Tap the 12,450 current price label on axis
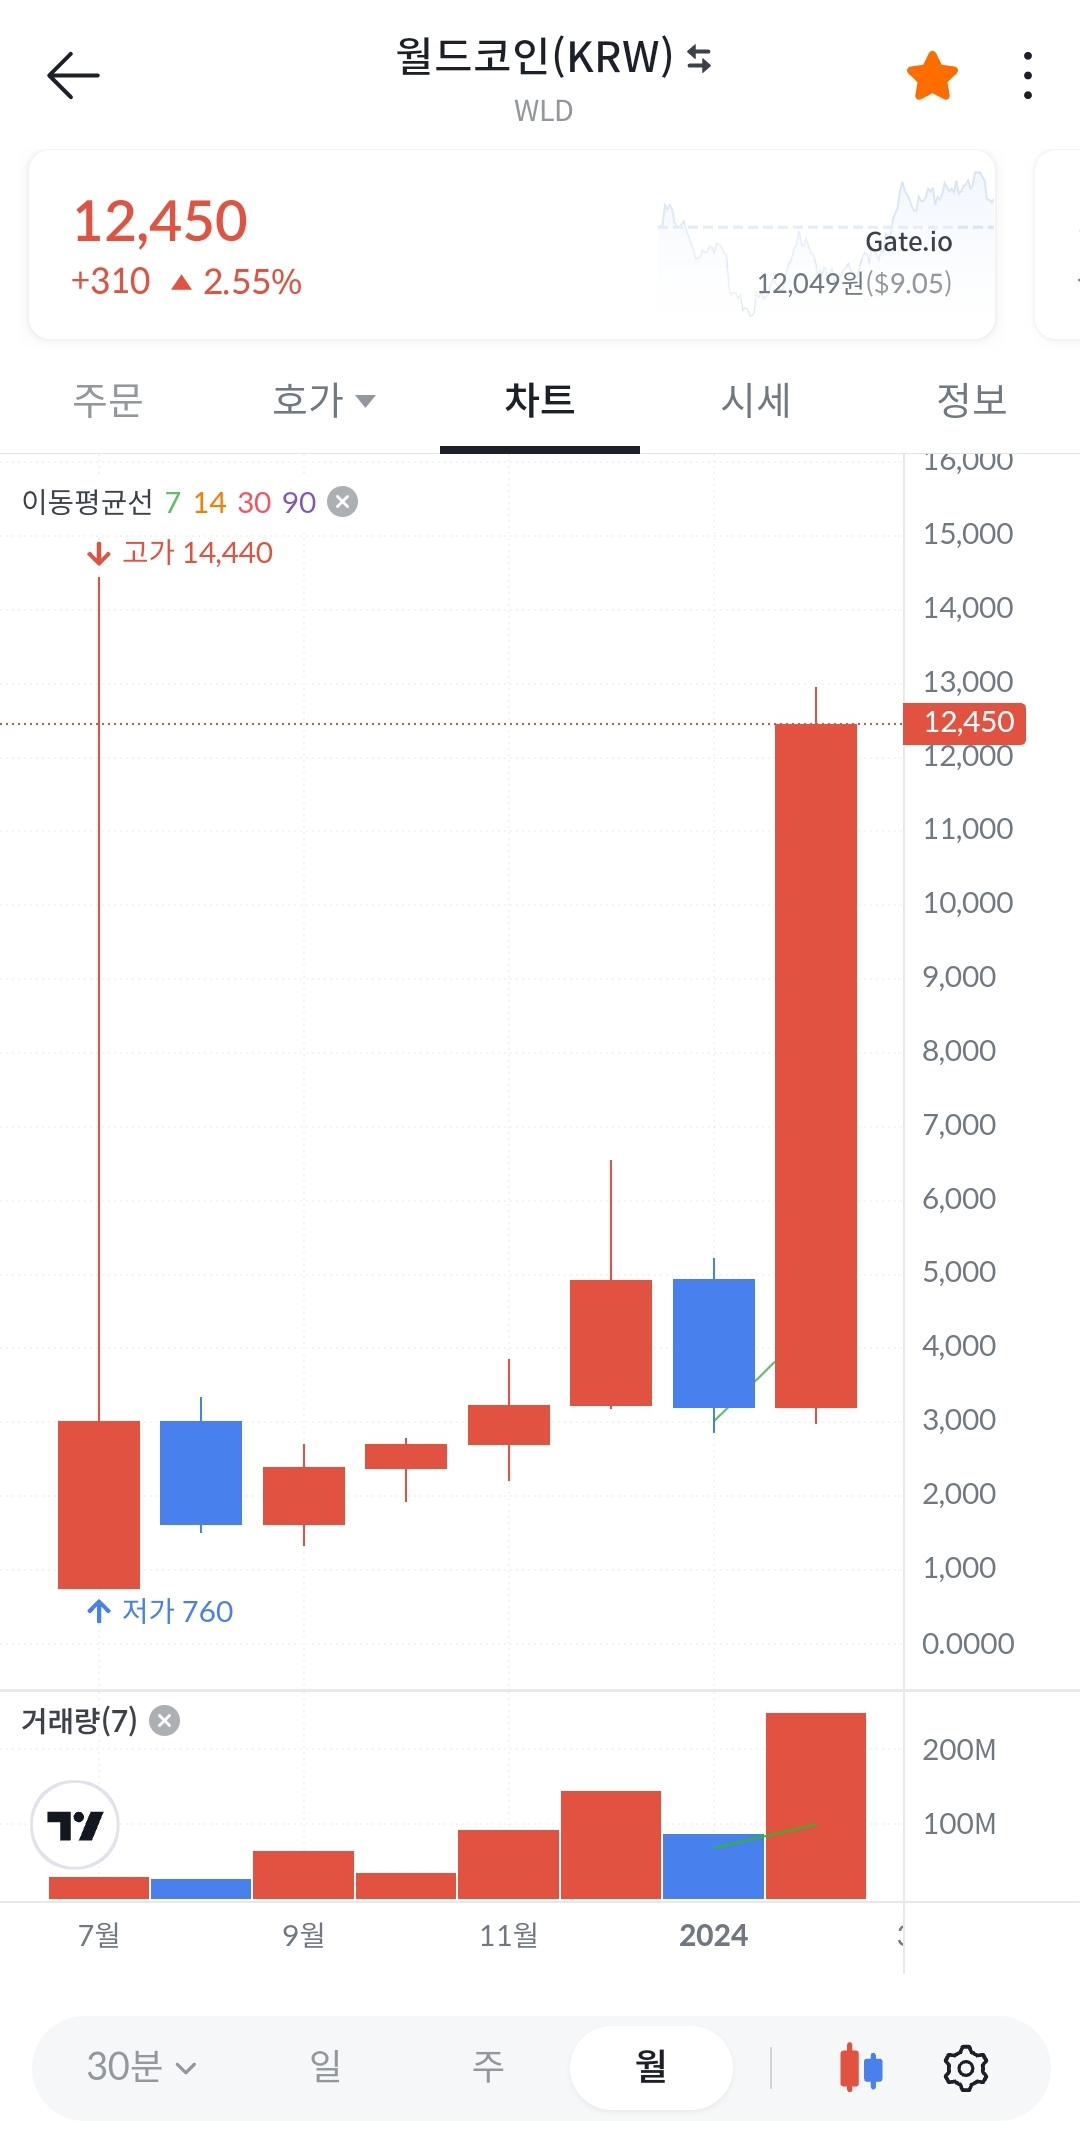The height and width of the screenshot is (2142, 1080). 964,722
